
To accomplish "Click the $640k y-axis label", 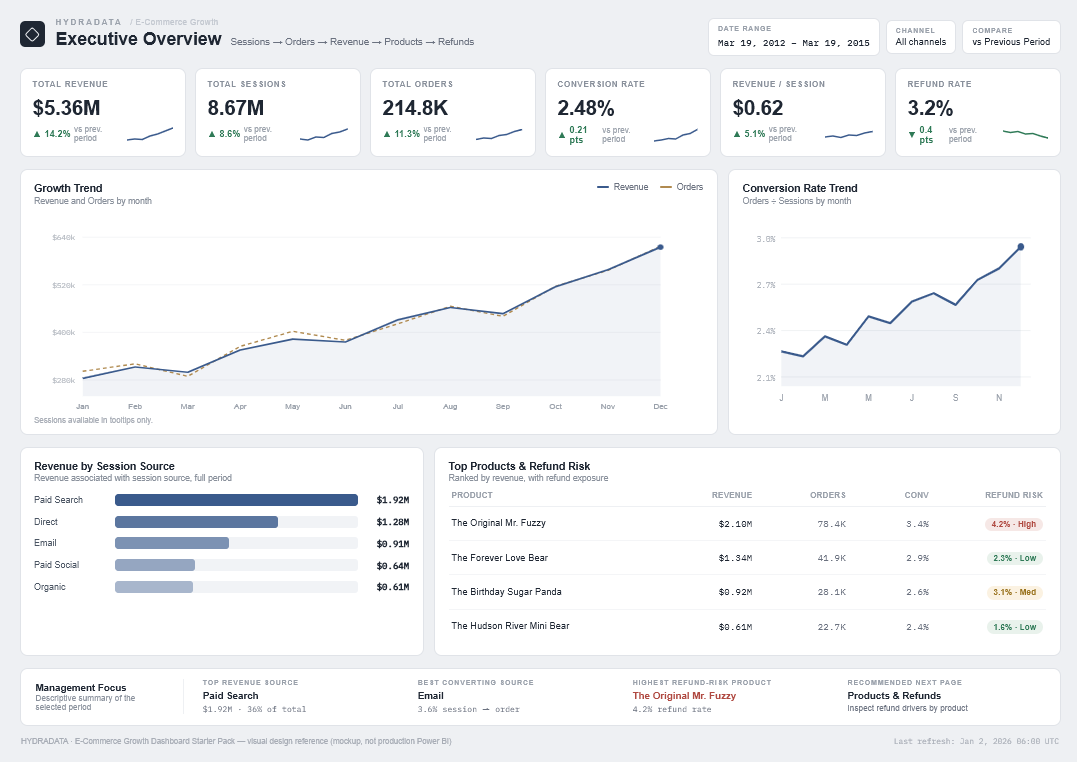I will click(x=64, y=238).
